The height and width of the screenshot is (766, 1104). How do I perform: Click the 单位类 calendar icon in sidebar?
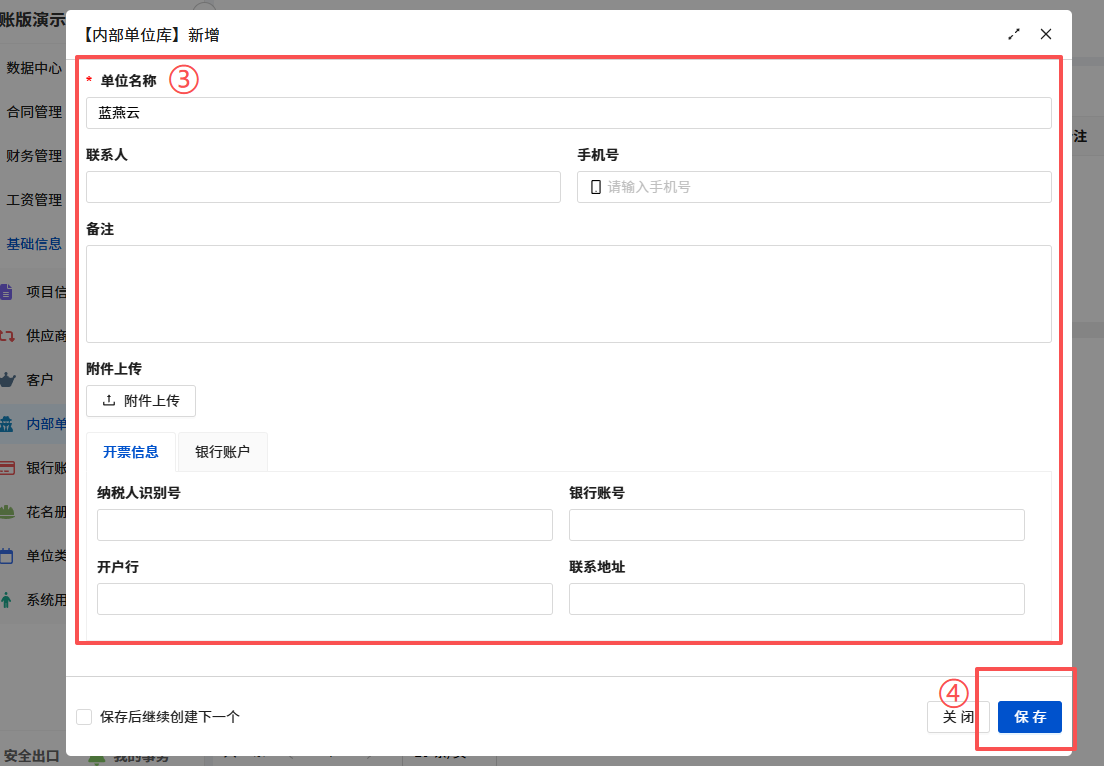pyautogui.click(x=6, y=555)
